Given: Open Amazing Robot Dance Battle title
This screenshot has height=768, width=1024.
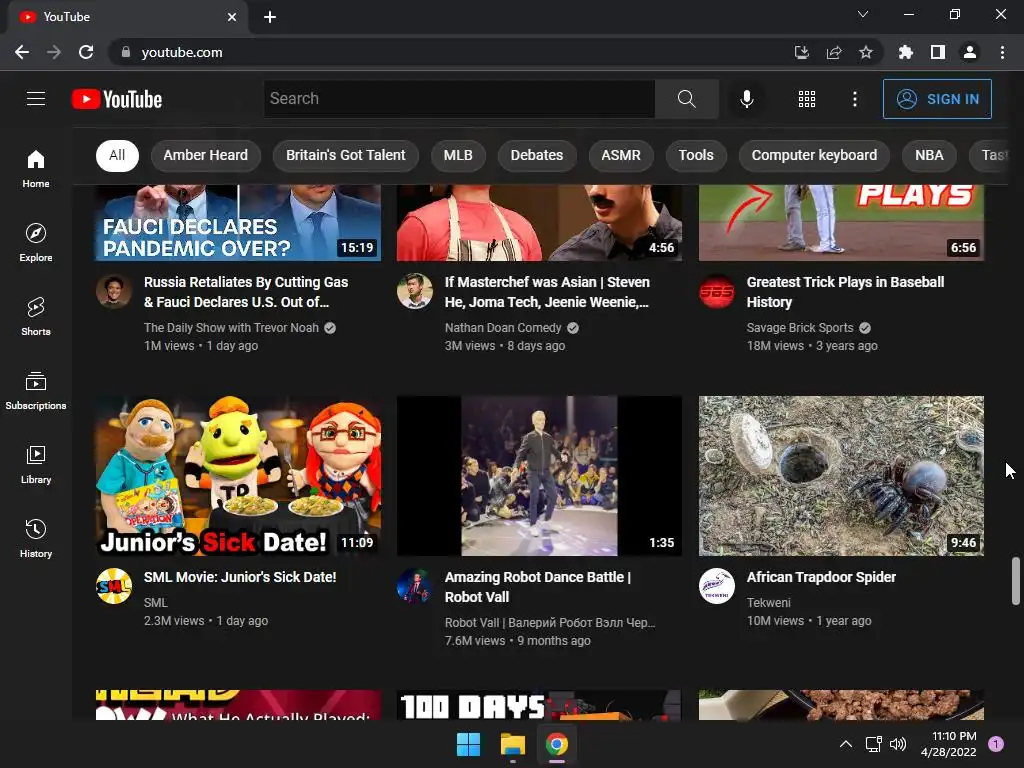Looking at the screenshot, I should tap(537, 586).
